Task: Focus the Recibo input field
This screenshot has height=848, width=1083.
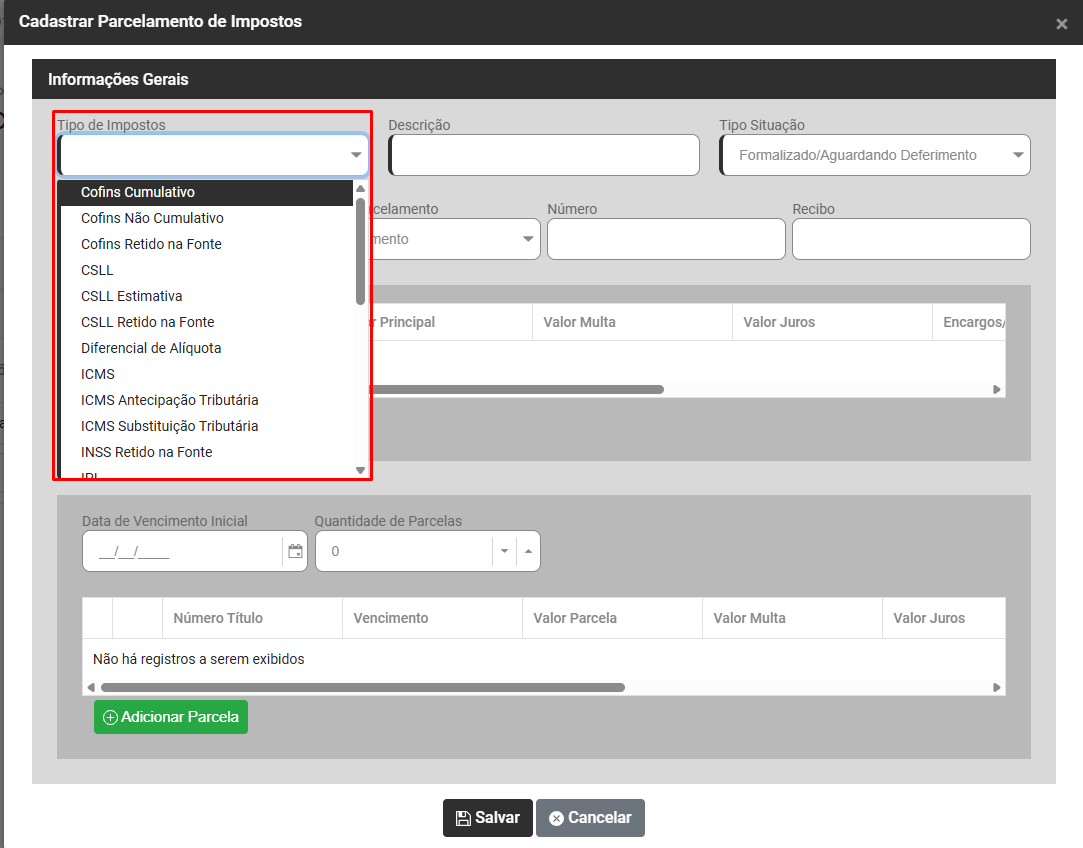Action: [x=910, y=239]
